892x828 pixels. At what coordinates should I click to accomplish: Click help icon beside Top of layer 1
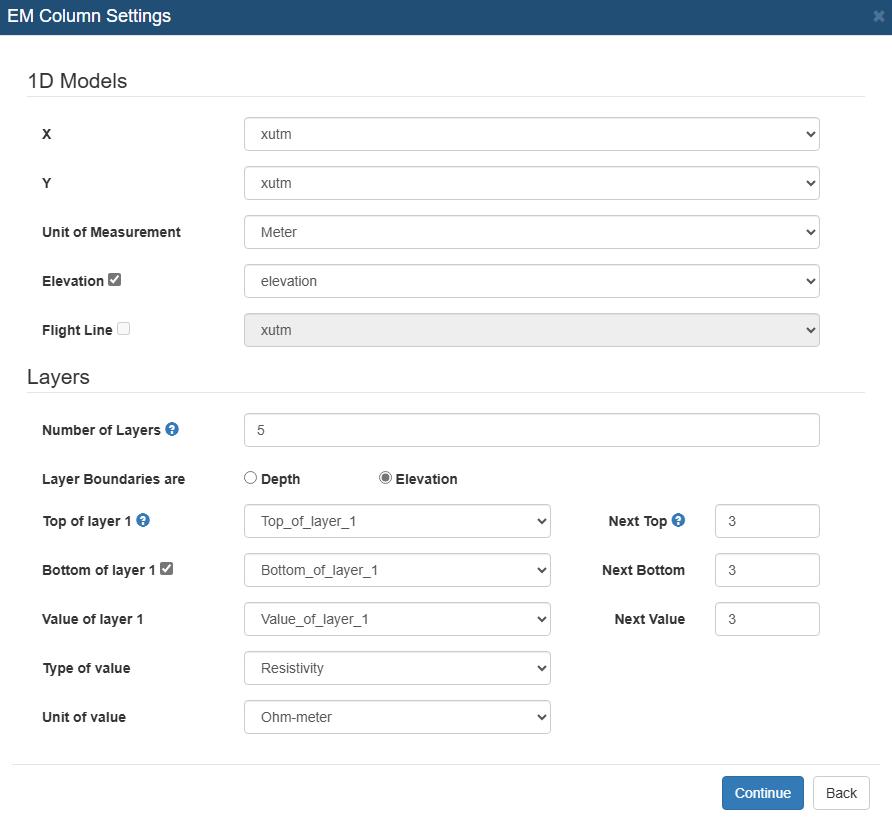[x=143, y=520]
